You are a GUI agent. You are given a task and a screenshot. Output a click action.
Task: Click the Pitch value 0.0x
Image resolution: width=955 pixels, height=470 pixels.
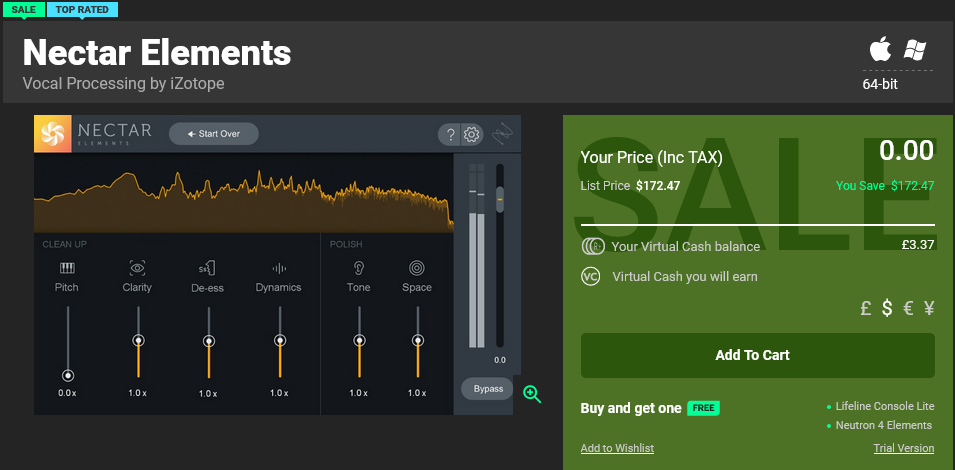68,393
